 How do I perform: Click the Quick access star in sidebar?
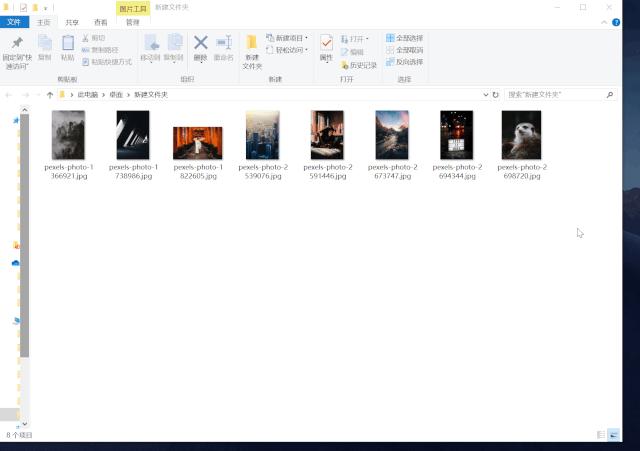16,120
